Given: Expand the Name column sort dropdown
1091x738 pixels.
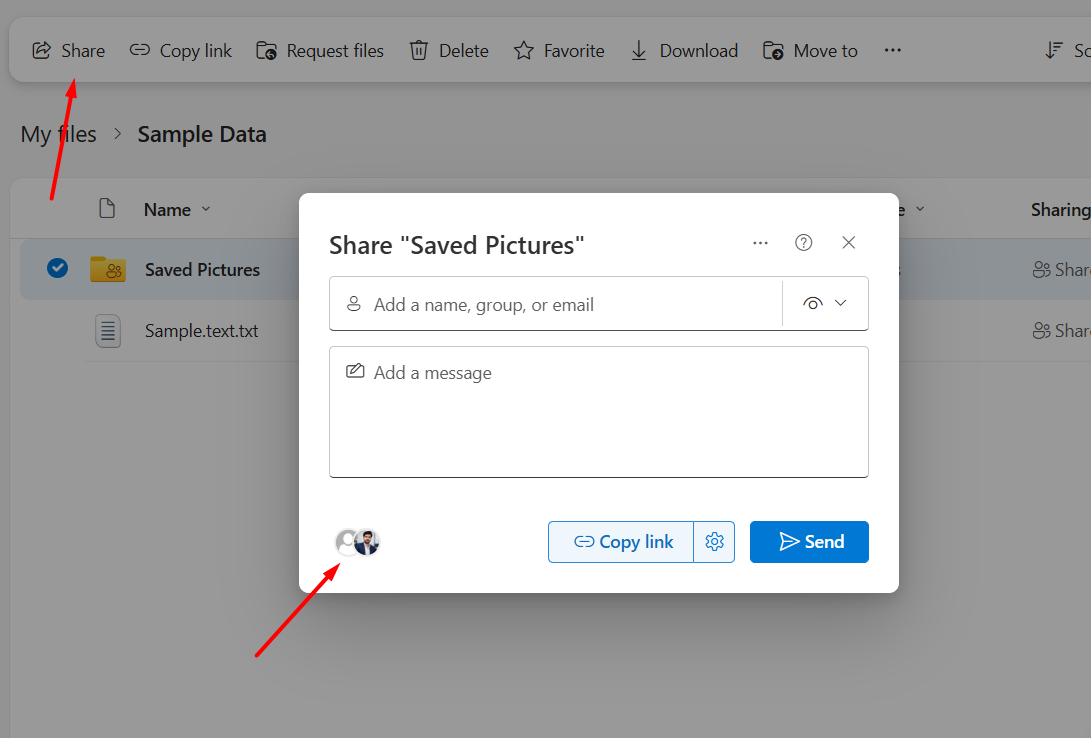Looking at the screenshot, I should tap(206, 209).
